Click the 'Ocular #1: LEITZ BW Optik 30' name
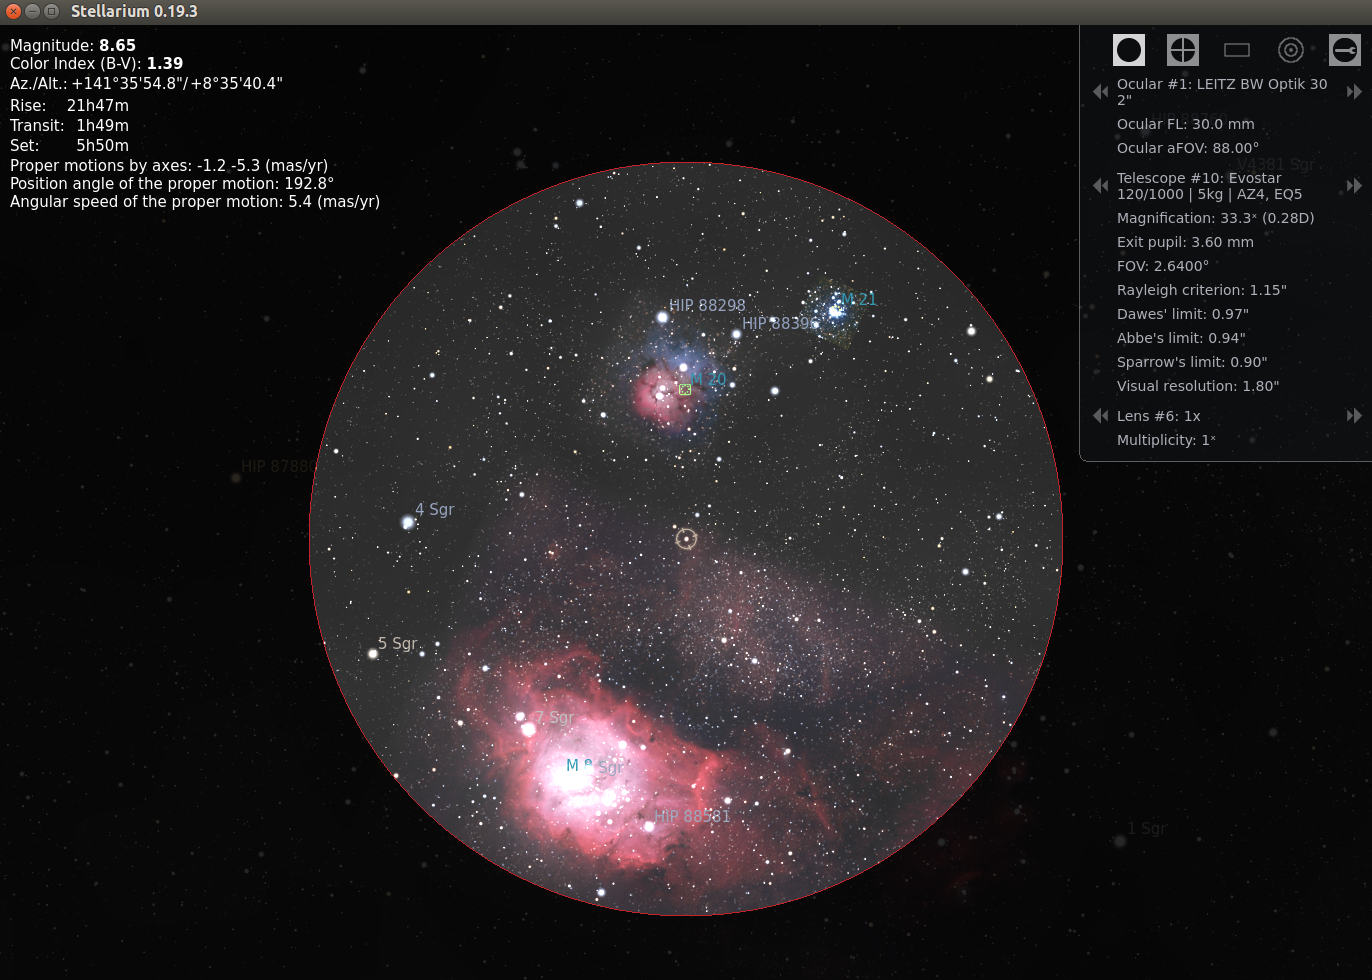 pos(1222,92)
